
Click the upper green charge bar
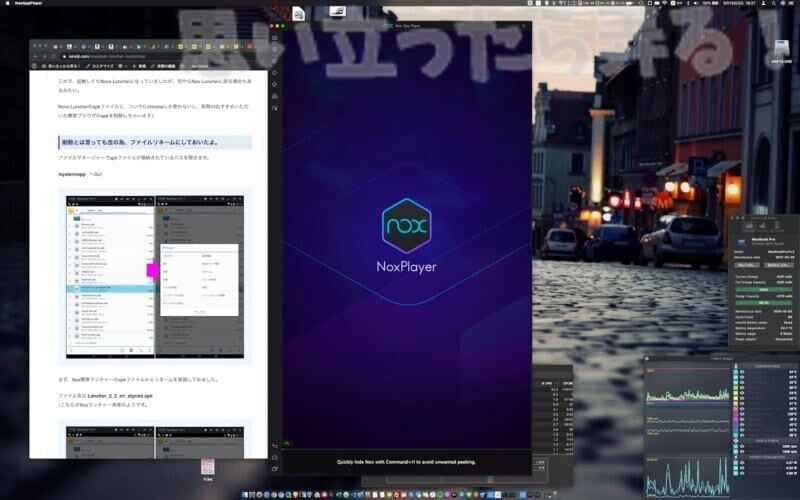click(764, 289)
